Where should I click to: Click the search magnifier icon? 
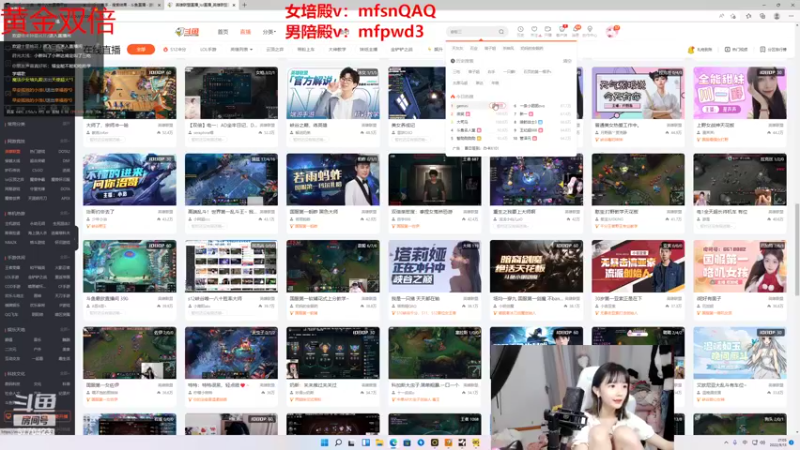[x=502, y=32]
